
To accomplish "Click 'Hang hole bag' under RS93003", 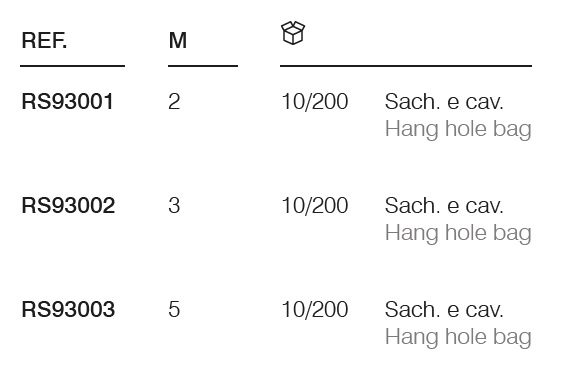I will pyautogui.click(x=458, y=337).
